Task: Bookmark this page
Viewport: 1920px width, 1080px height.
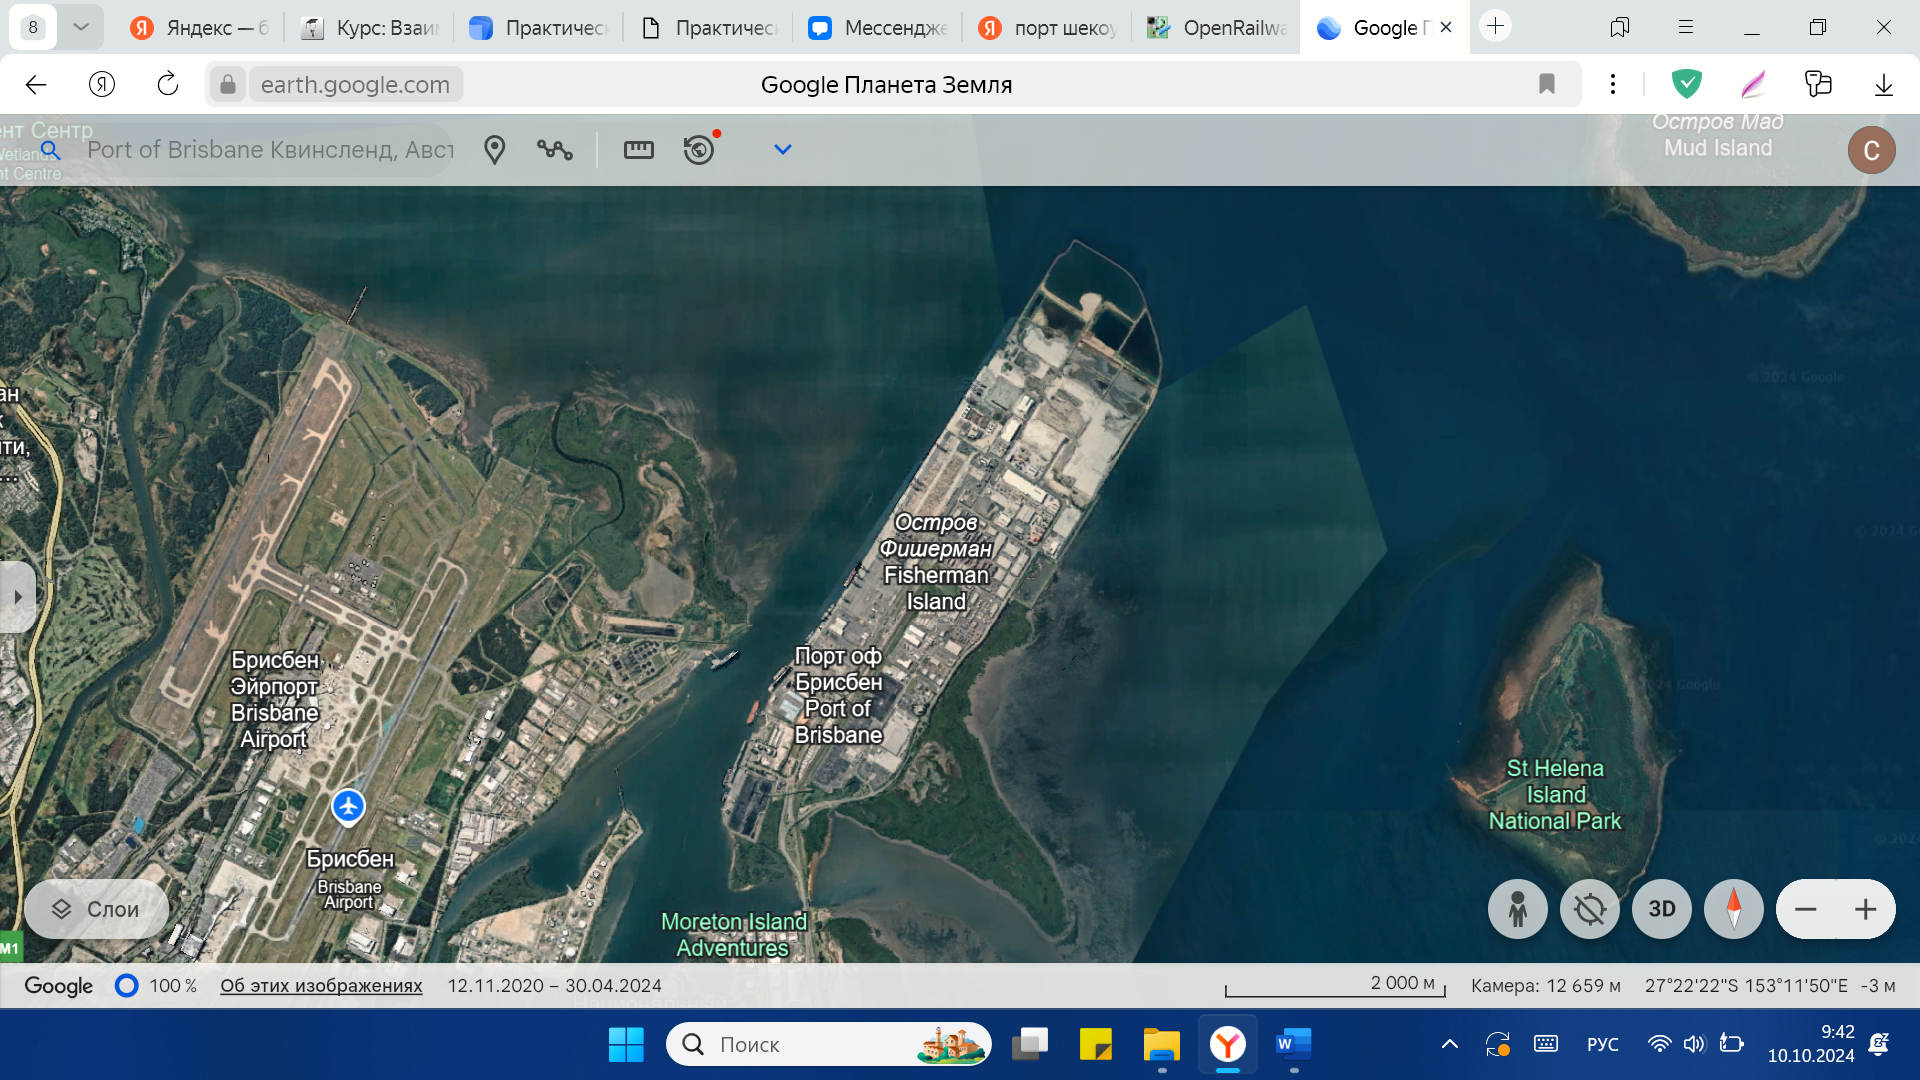Action: point(1547,85)
